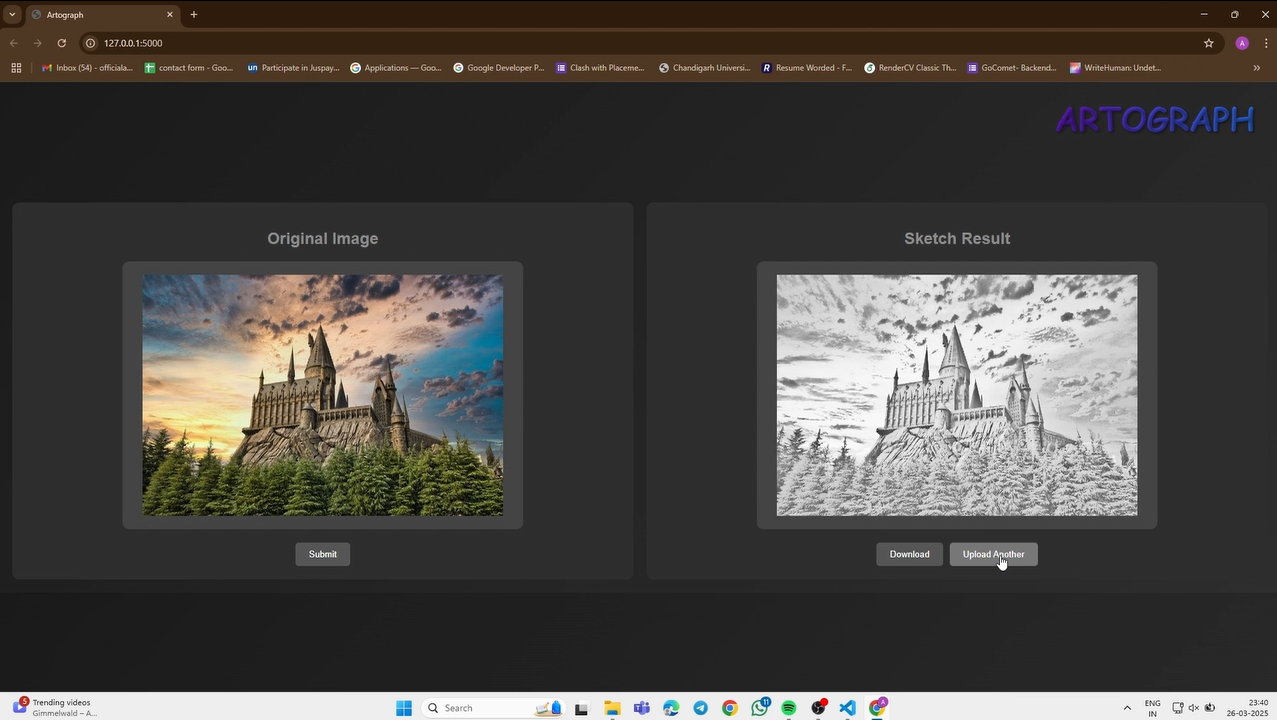1277x720 pixels.
Task: Open the clock and date panel
Action: point(1245,708)
